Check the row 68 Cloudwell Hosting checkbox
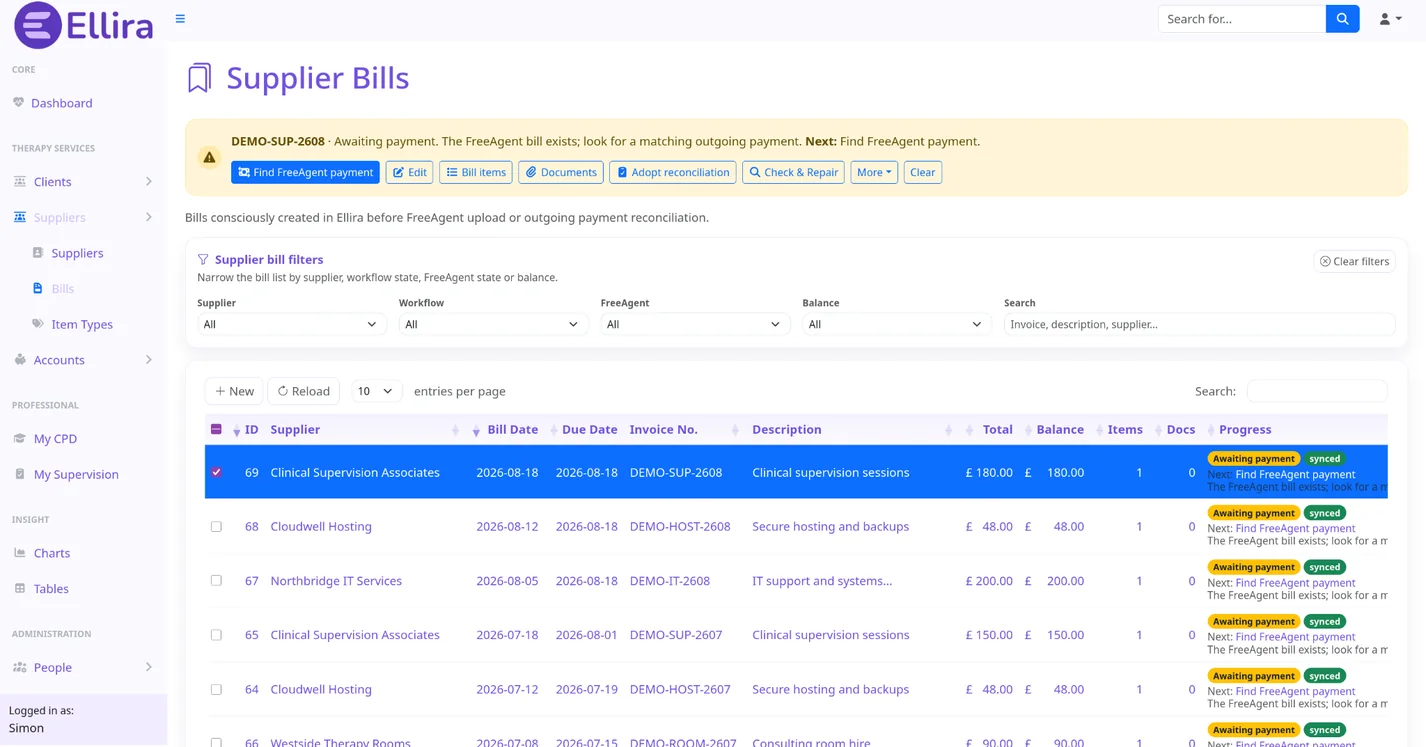Viewport: 1426px width, 747px height. (x=216, y=526)
